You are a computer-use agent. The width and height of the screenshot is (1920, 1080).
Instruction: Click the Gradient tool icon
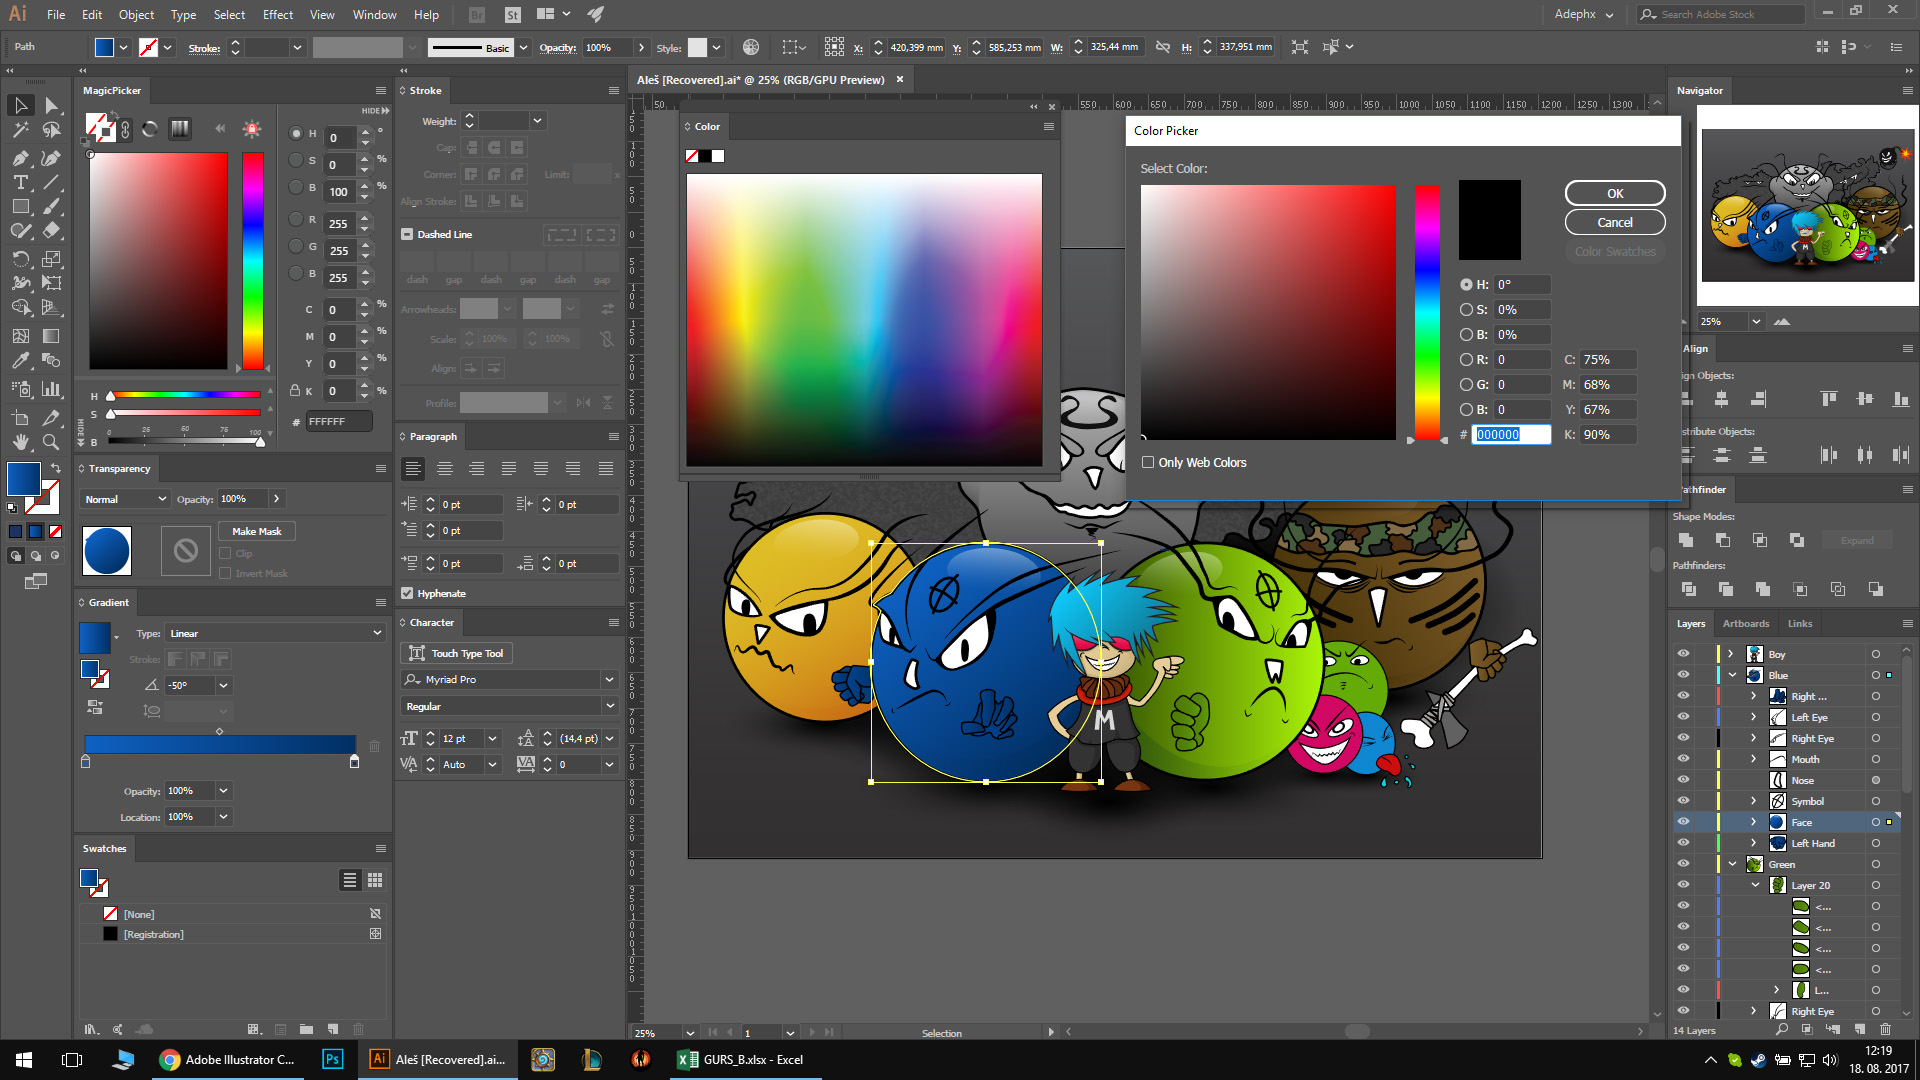click(50, 335)
